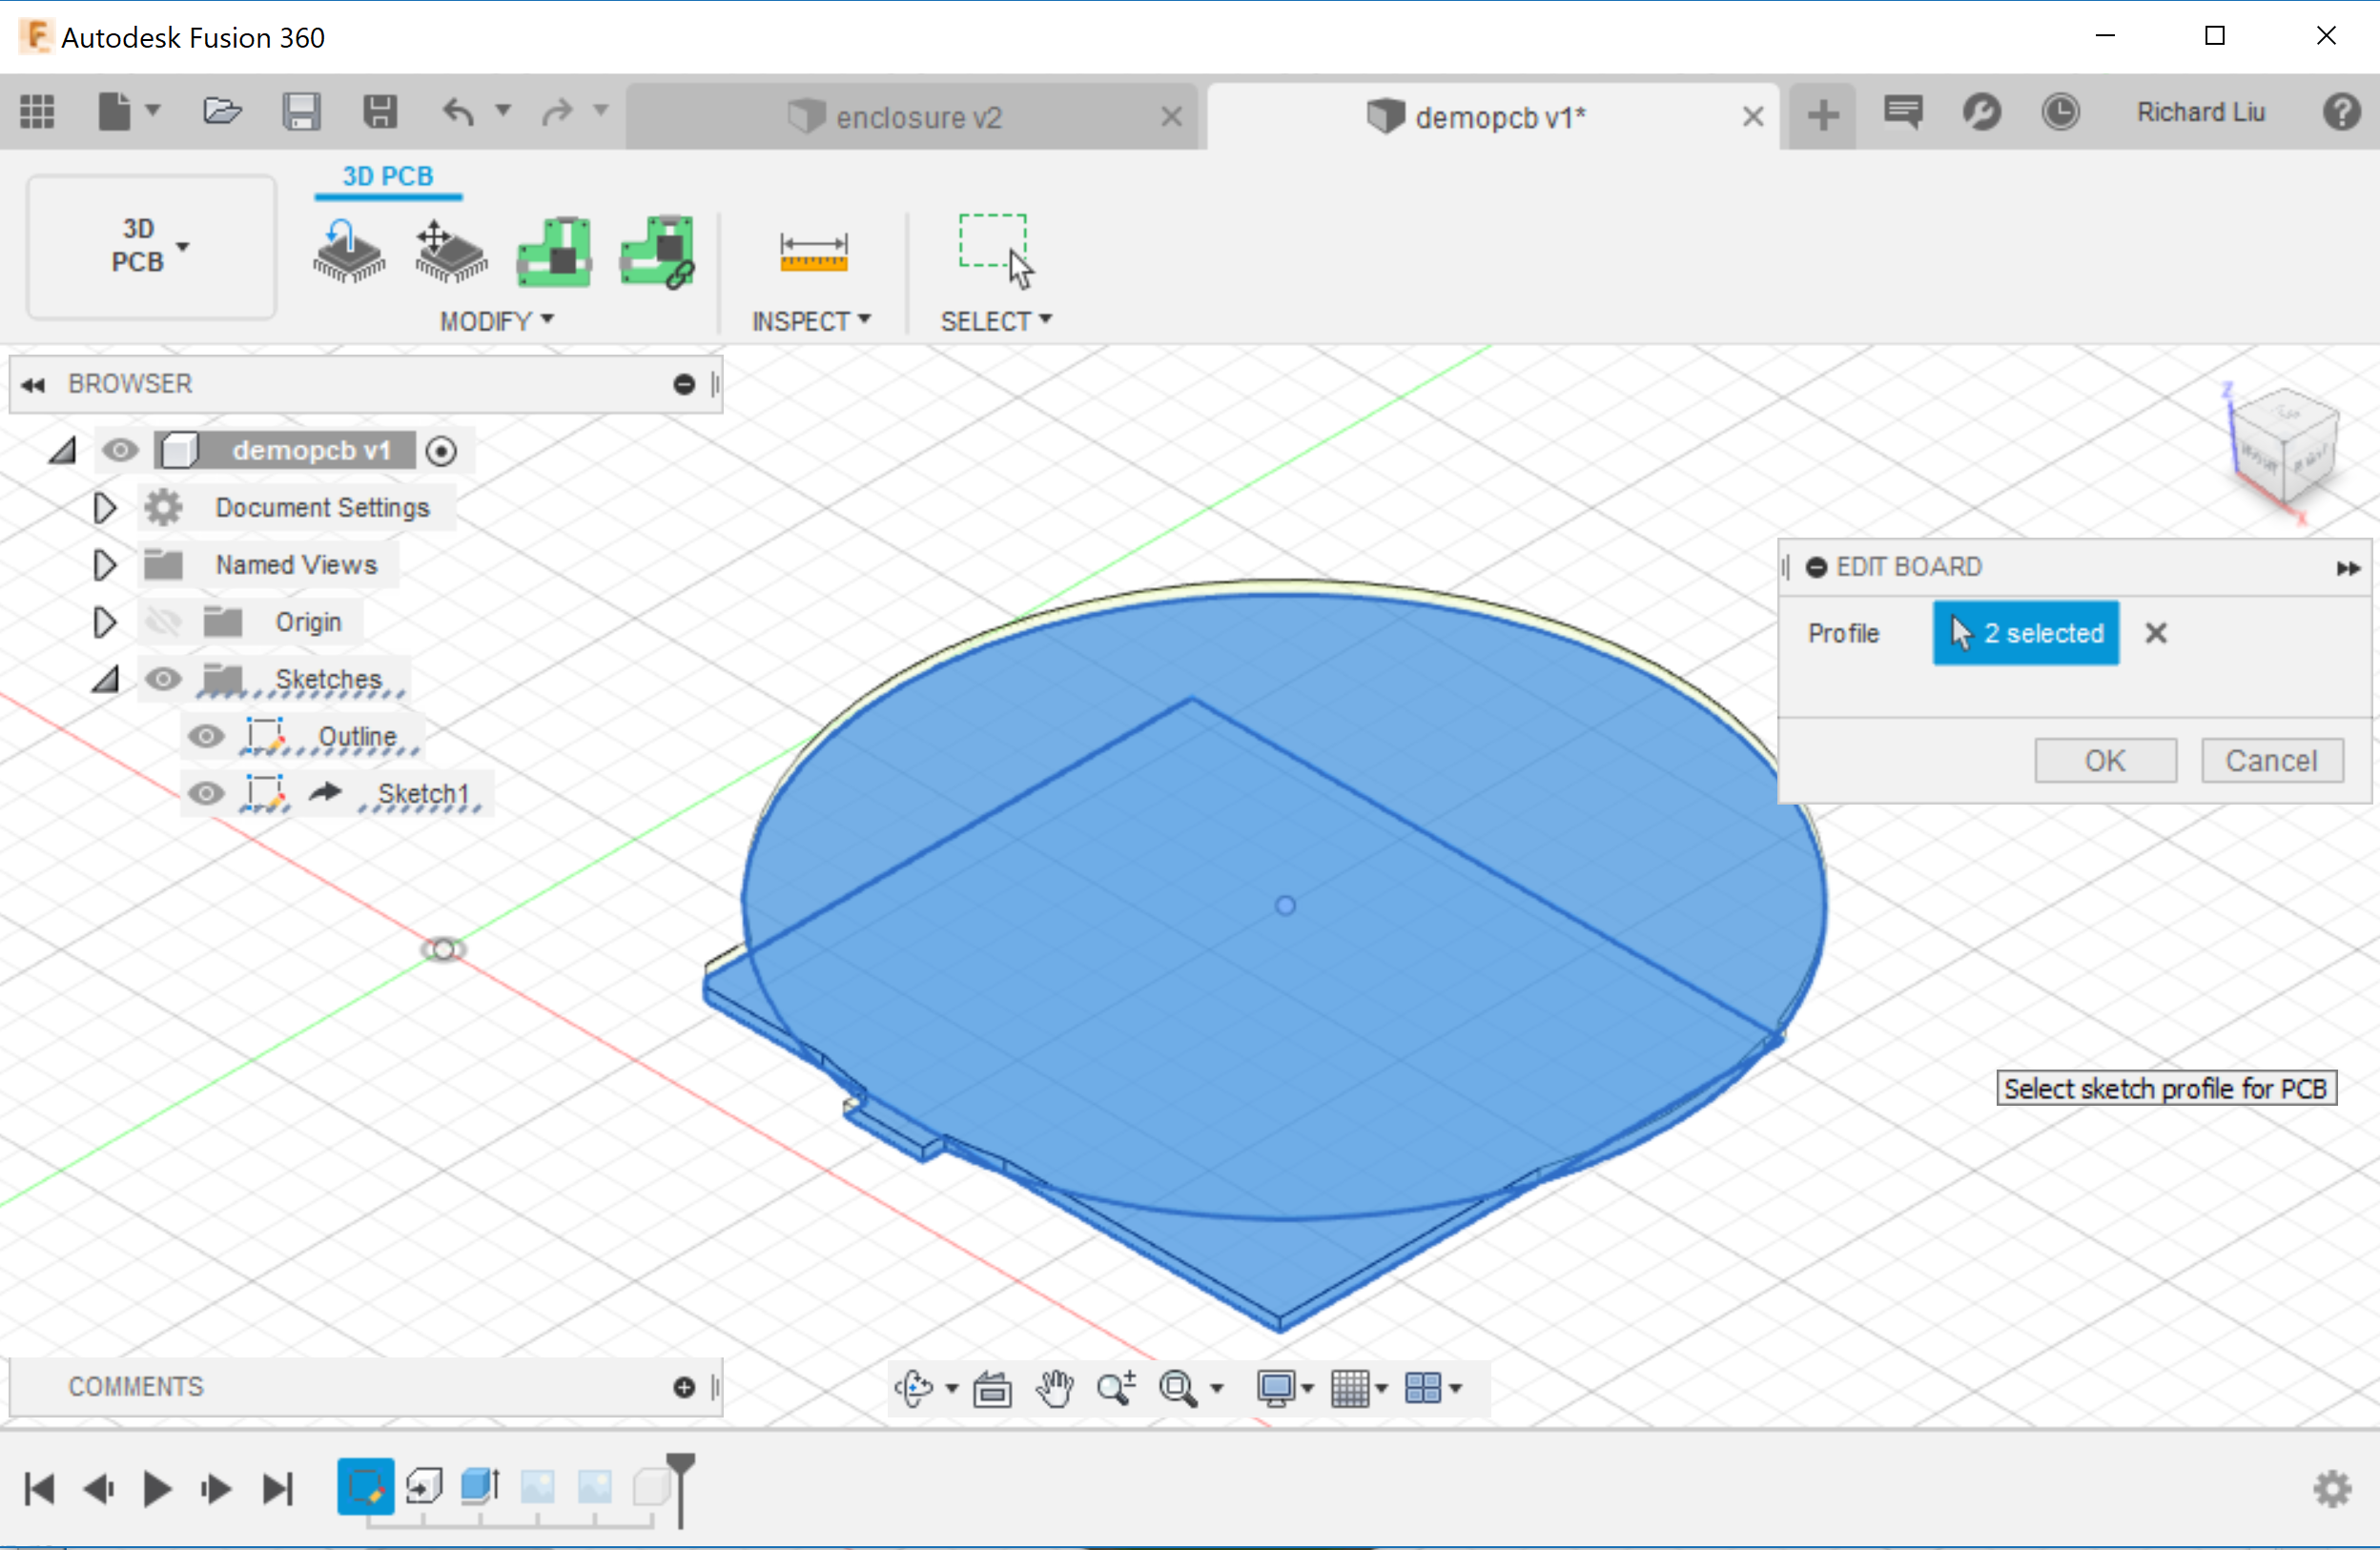
Task: Open the Job Status clock icon
Action: click(2060, 112)
